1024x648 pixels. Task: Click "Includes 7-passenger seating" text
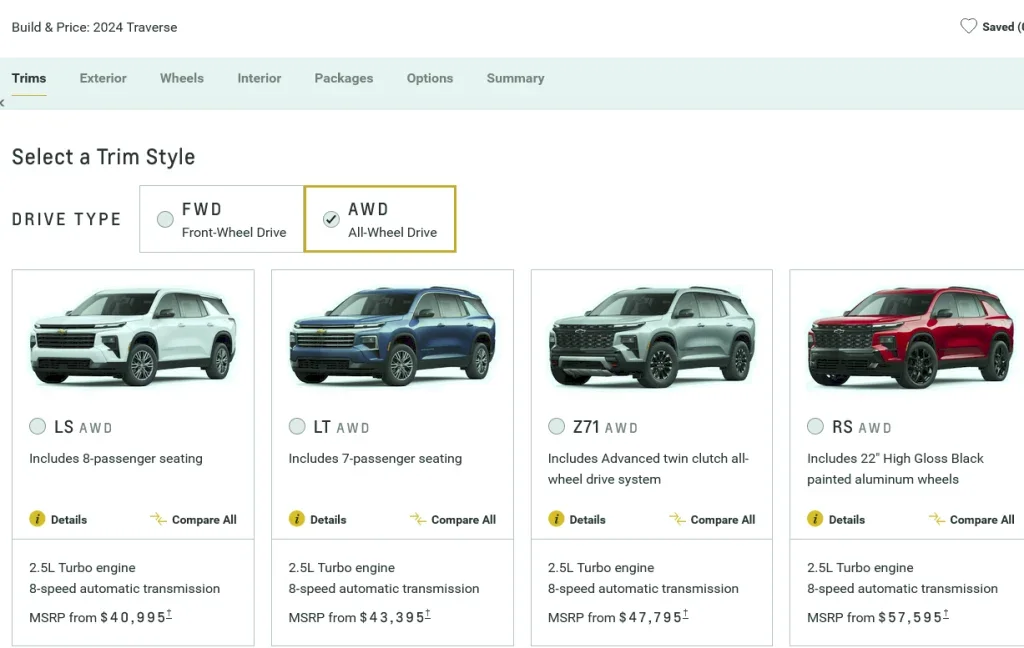coord(375,459)
